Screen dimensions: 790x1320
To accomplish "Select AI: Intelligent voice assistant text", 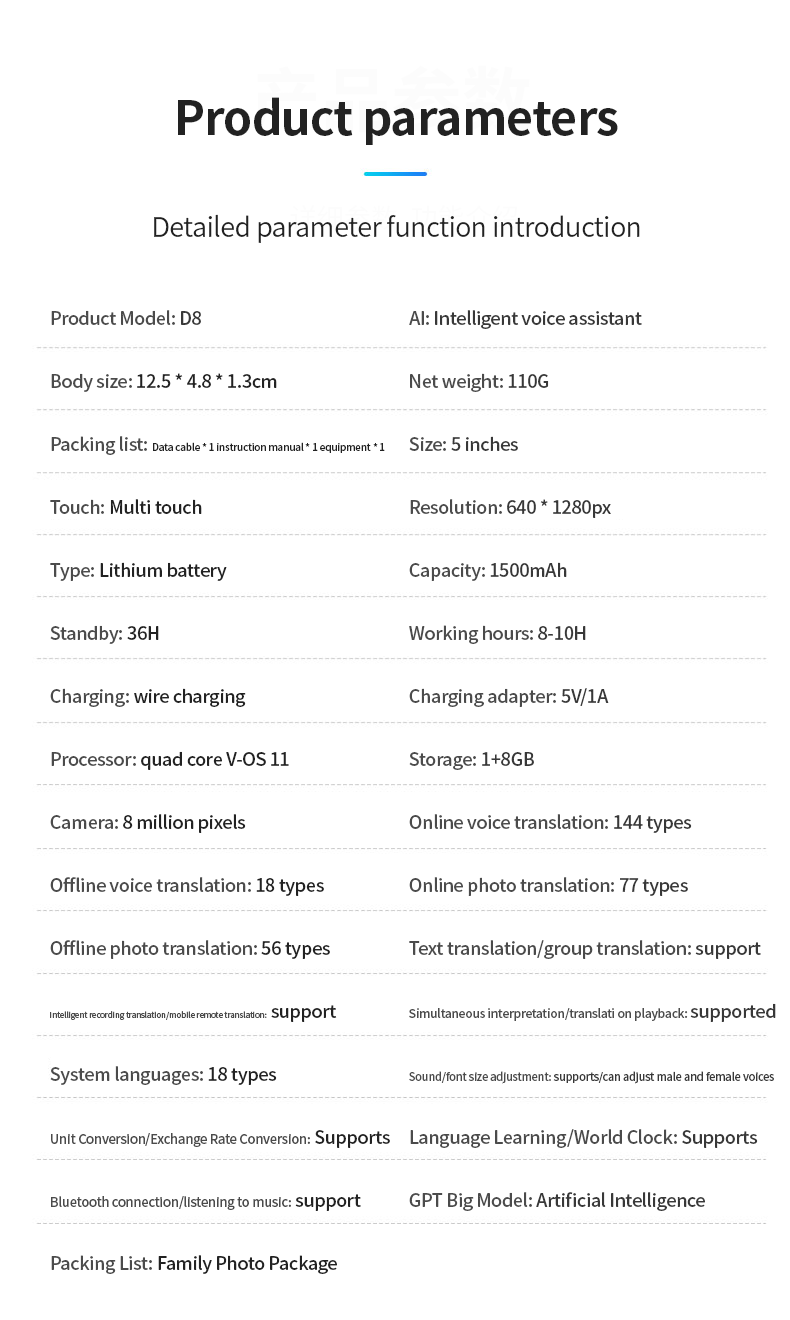I will [x=525, y=318].
